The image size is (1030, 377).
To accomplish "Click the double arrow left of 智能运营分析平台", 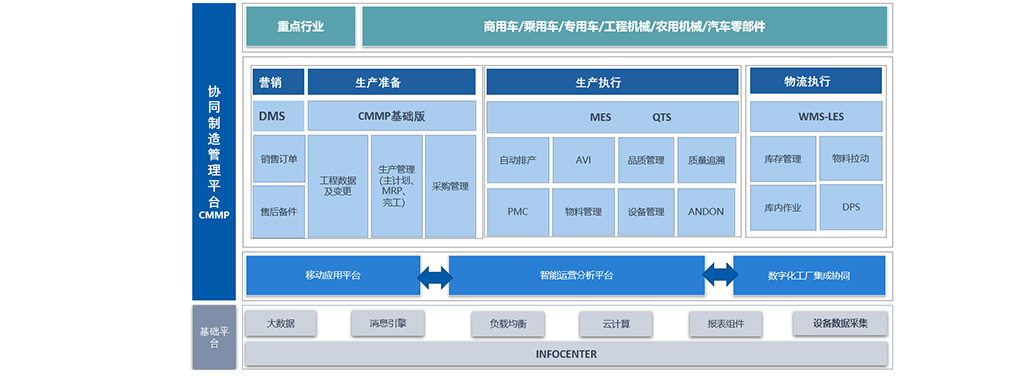I will coord(434,277).
